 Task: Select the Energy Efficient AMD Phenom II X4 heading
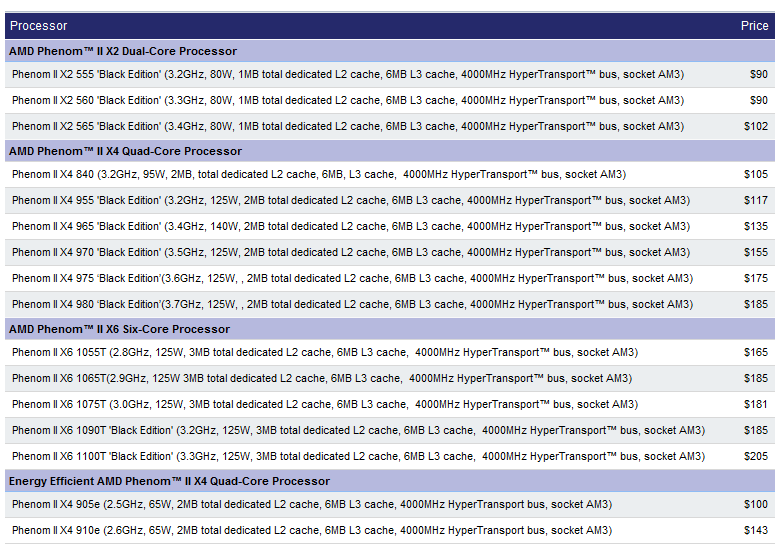[x=390, y=481]
